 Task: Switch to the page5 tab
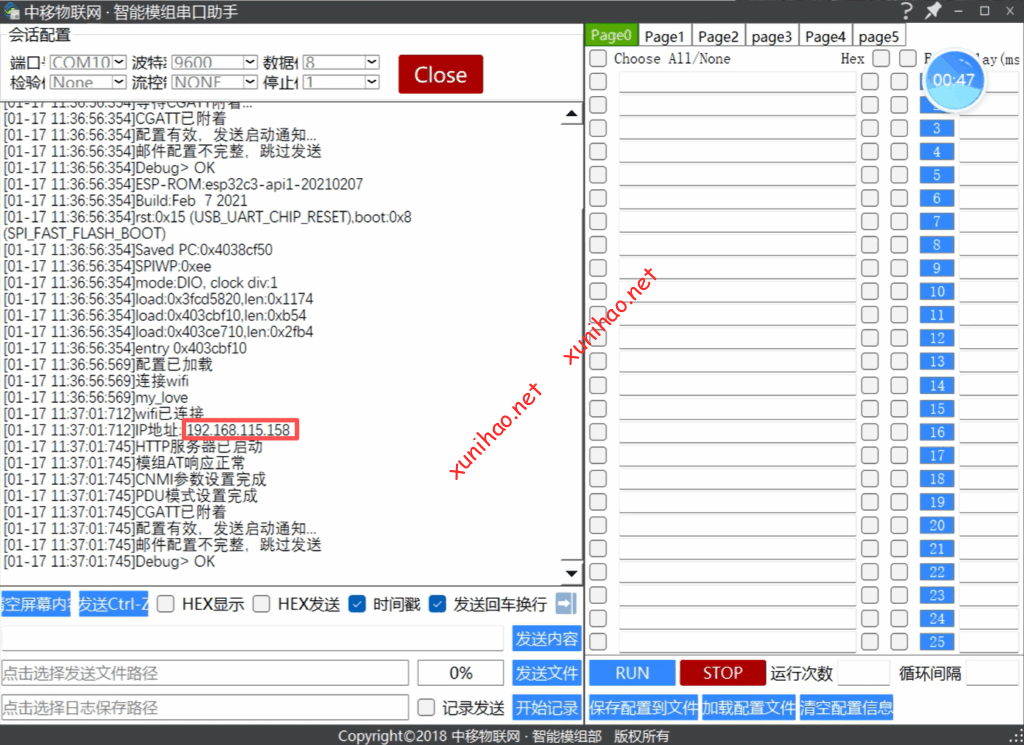point(878,36)
